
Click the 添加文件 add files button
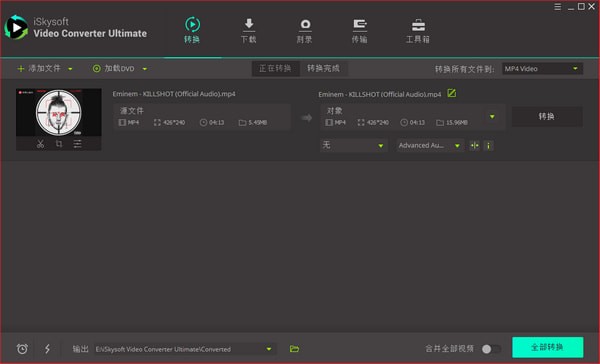(x=39, y=69)
